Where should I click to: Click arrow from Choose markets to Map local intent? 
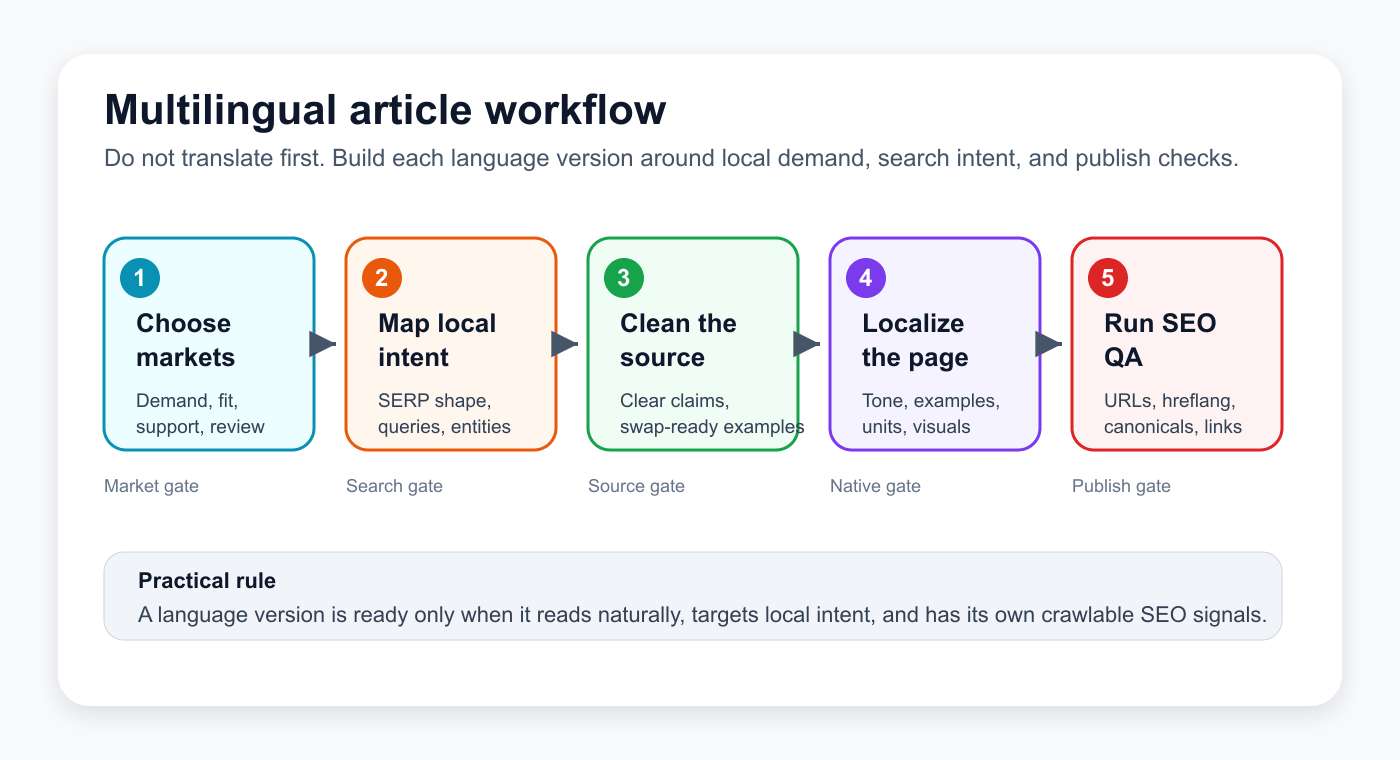click(x=323, y=344)
